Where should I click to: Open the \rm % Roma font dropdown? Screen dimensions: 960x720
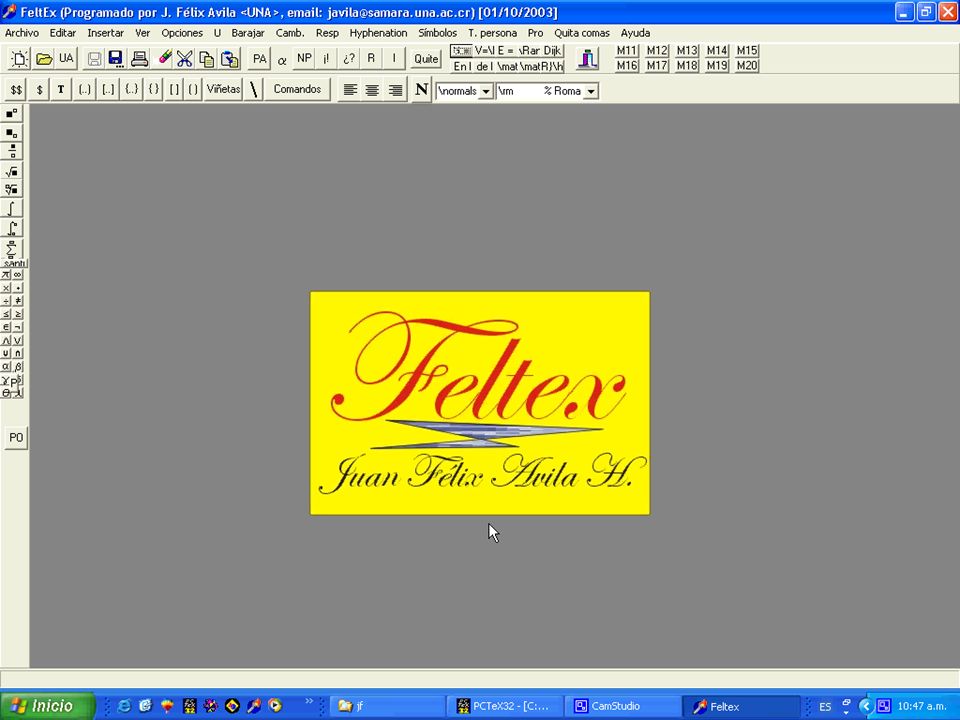tap(591, 91)
